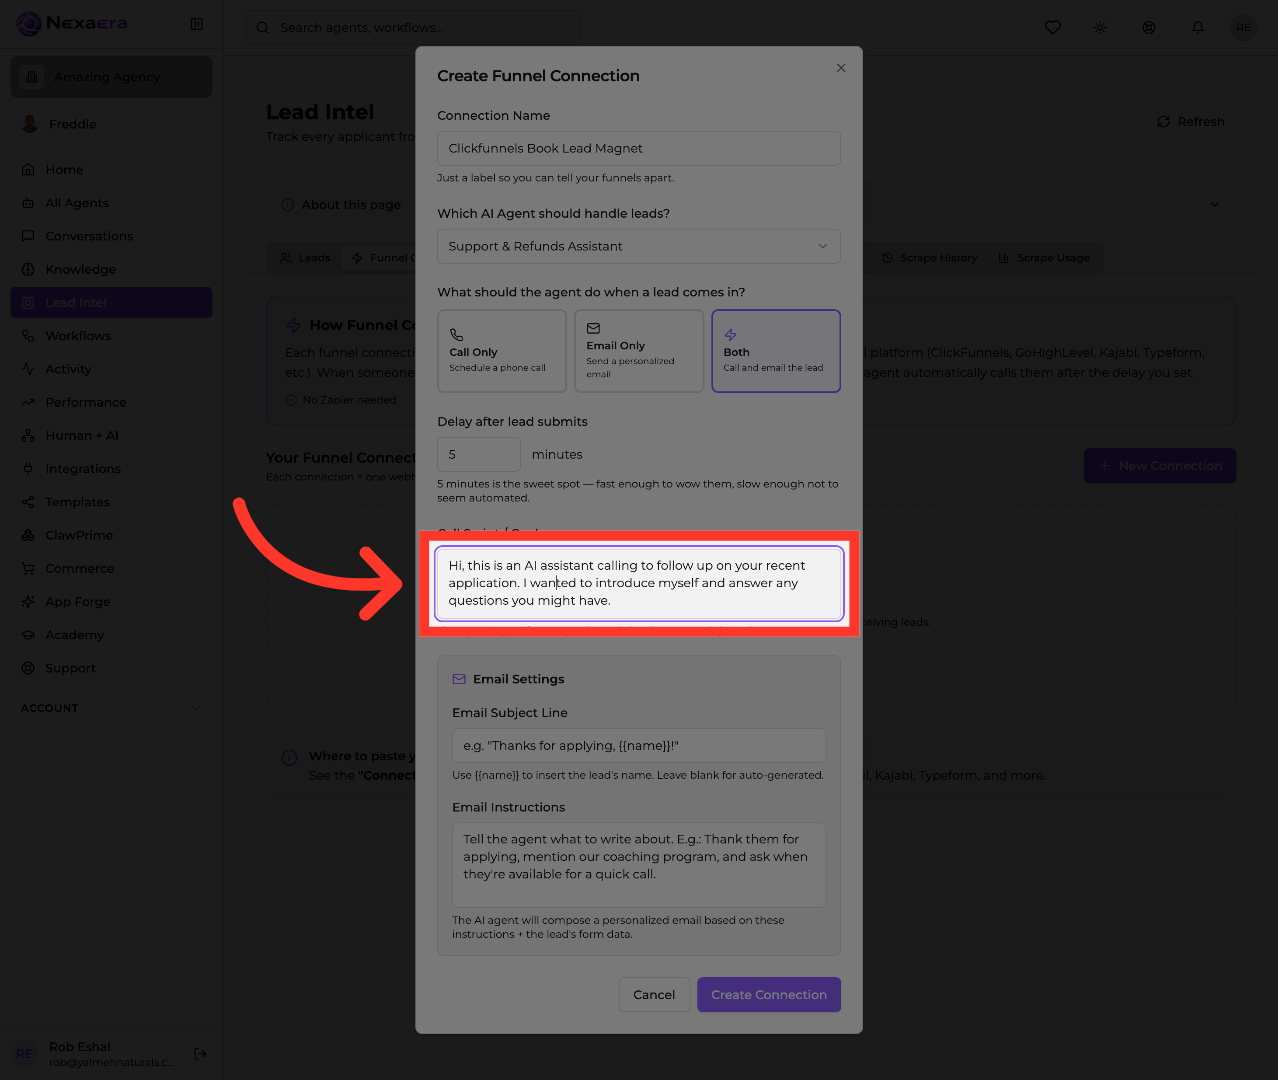The image size is (1278, 1080).
Task: Switch to the Leads tab
Action: (x=305, y=258)
